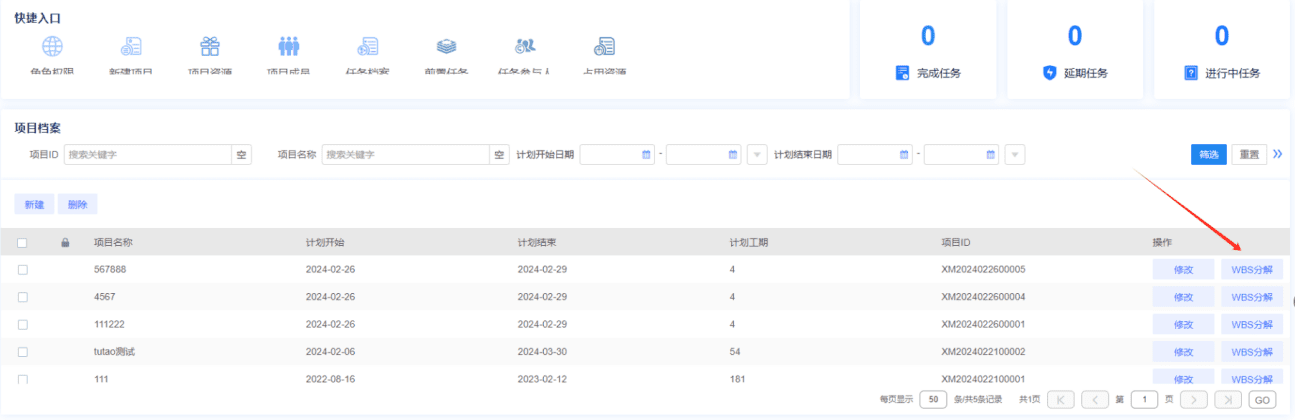1295x420 pixels.
Task: Go to the first page of records
Action: click(1061, 399)
